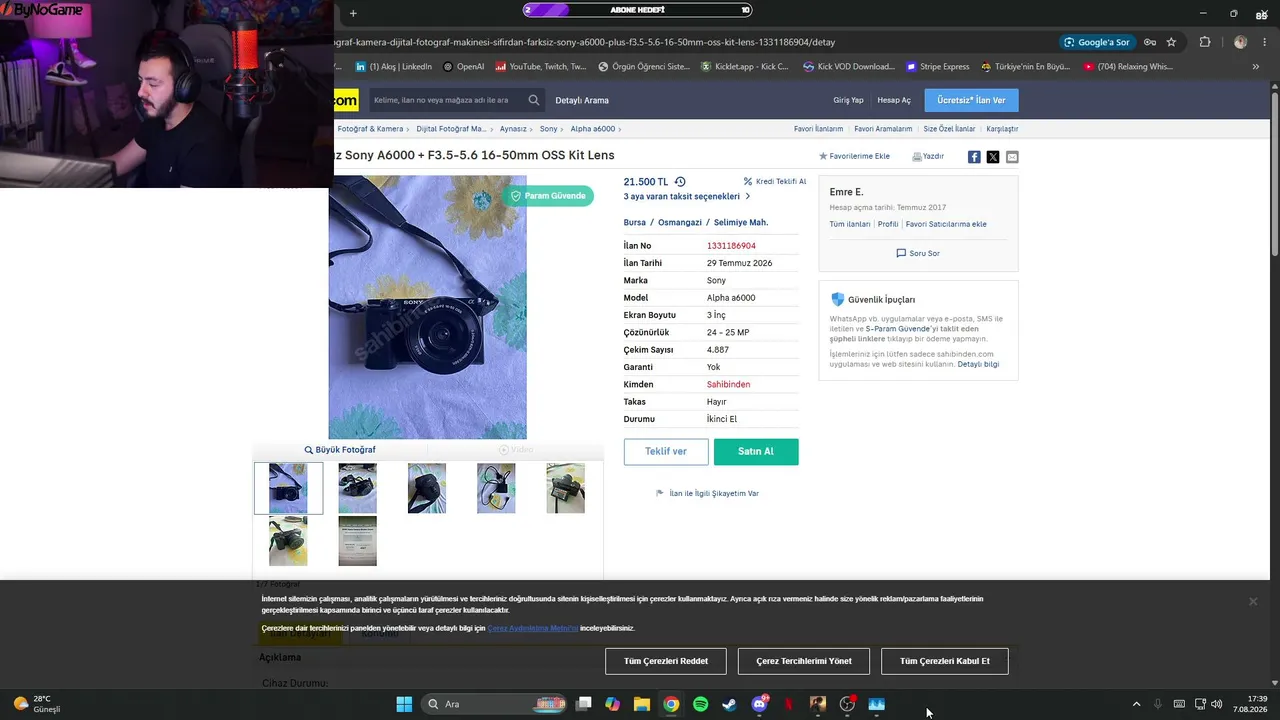1280x720 pixels.
Task: Share the listing by email icon
Action: pyautogui.click(x=1012, y=157)
